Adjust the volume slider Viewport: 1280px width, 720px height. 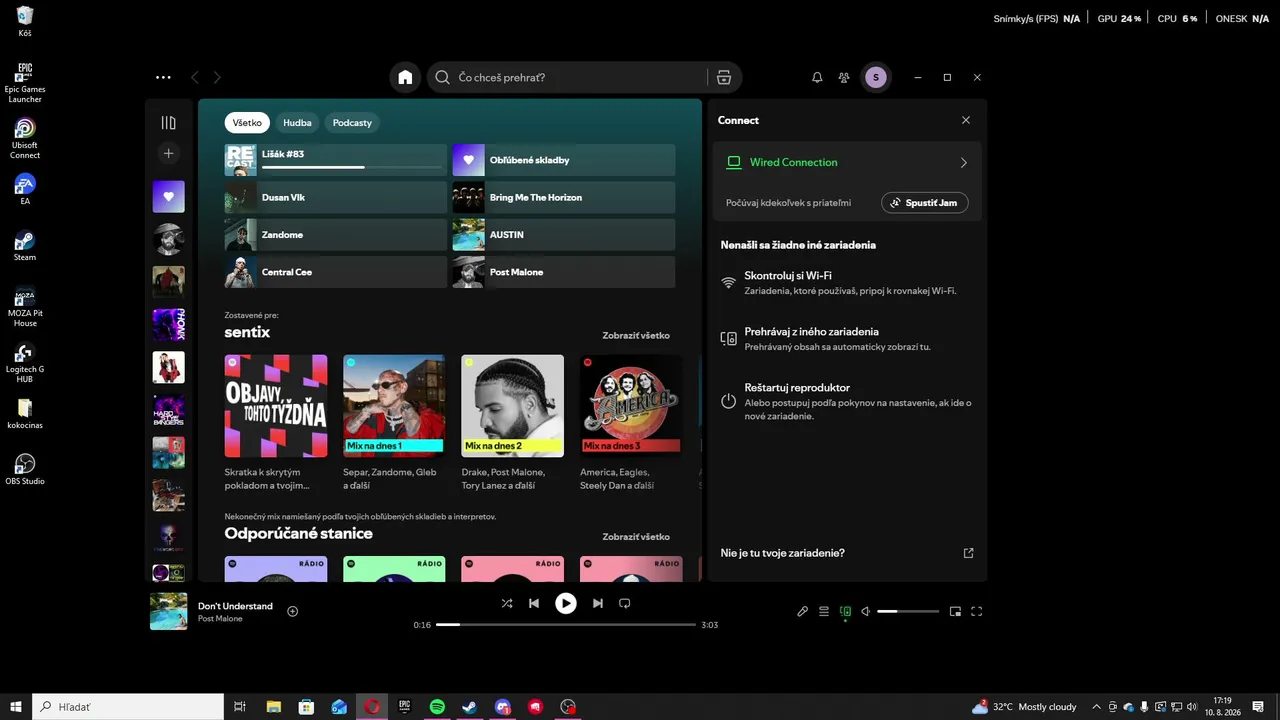[908, 611]
